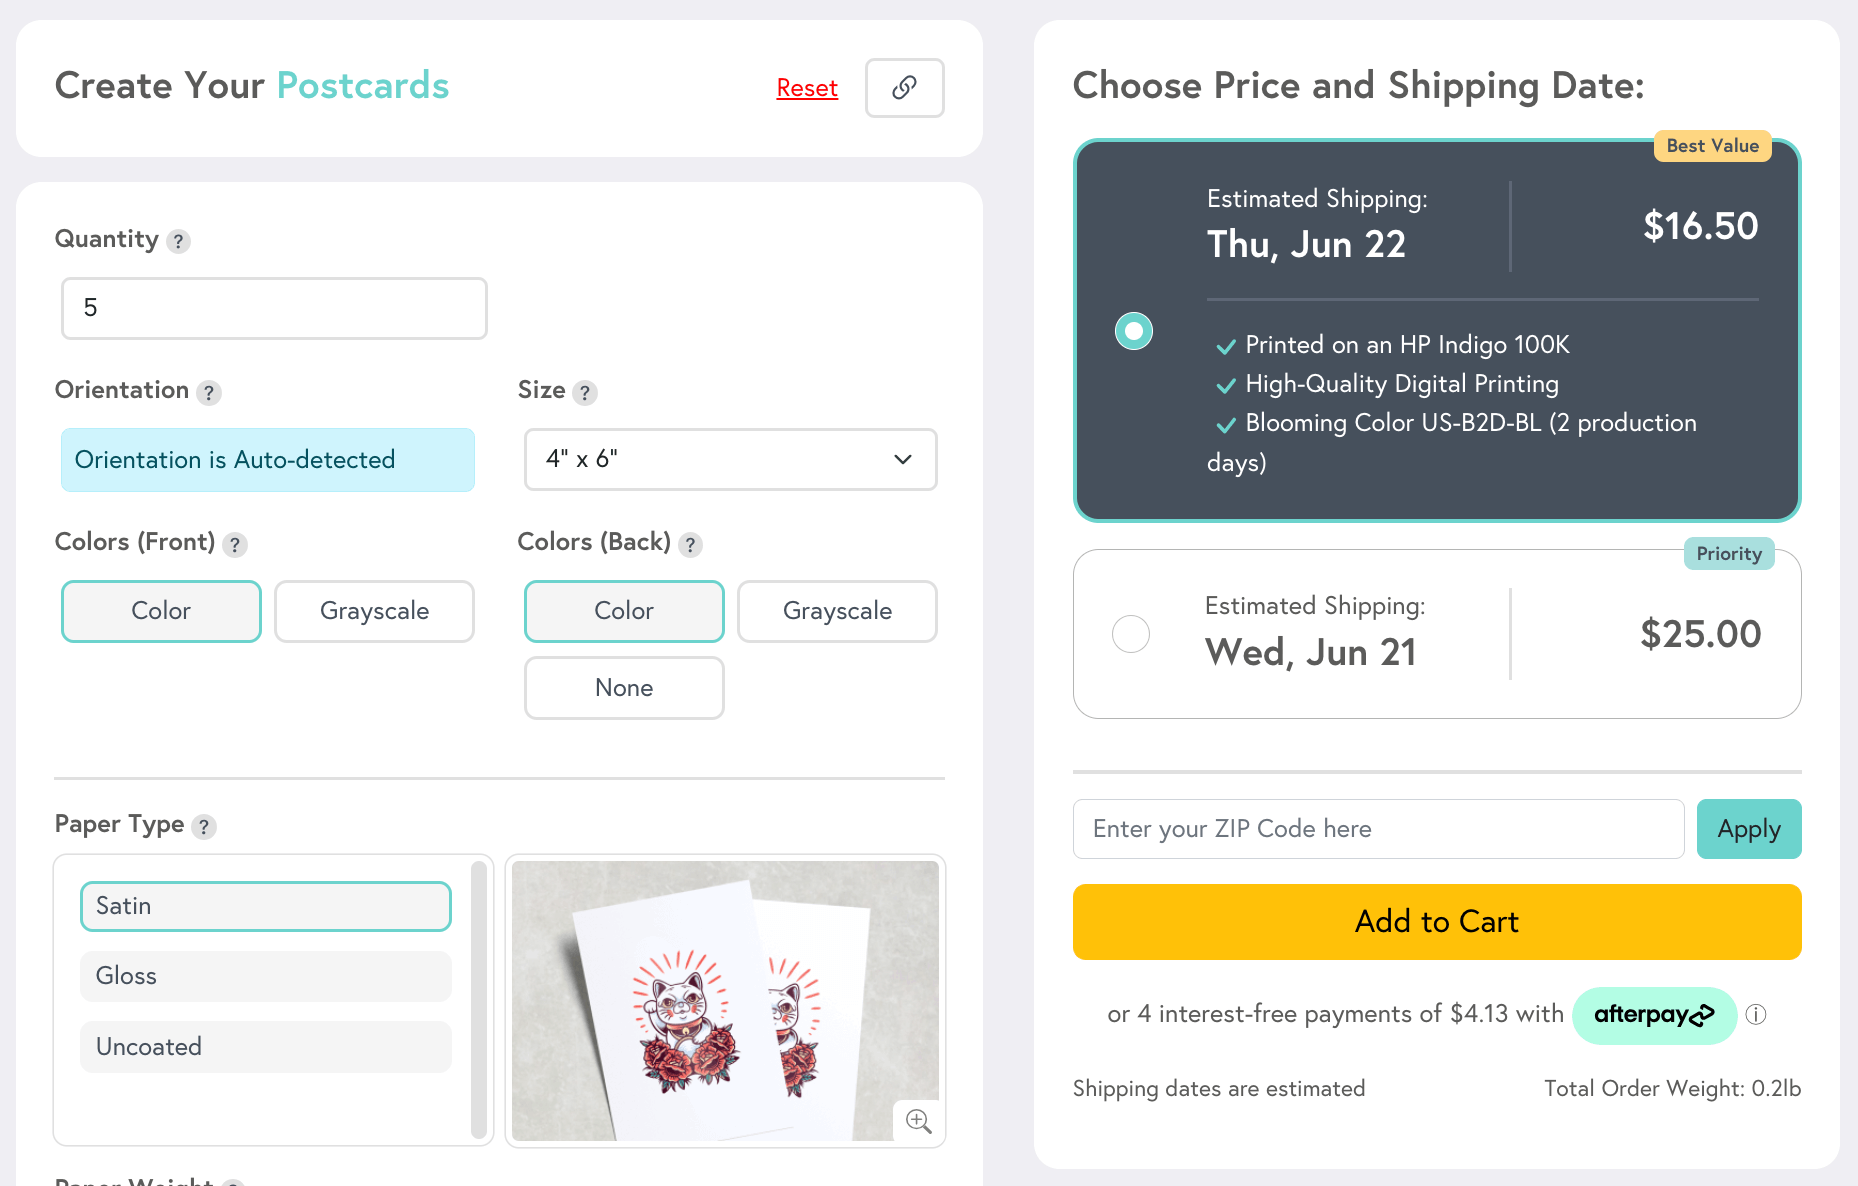1858x1186 pixels.
Task: Select None for back colors
Action: tap(623, 688)
